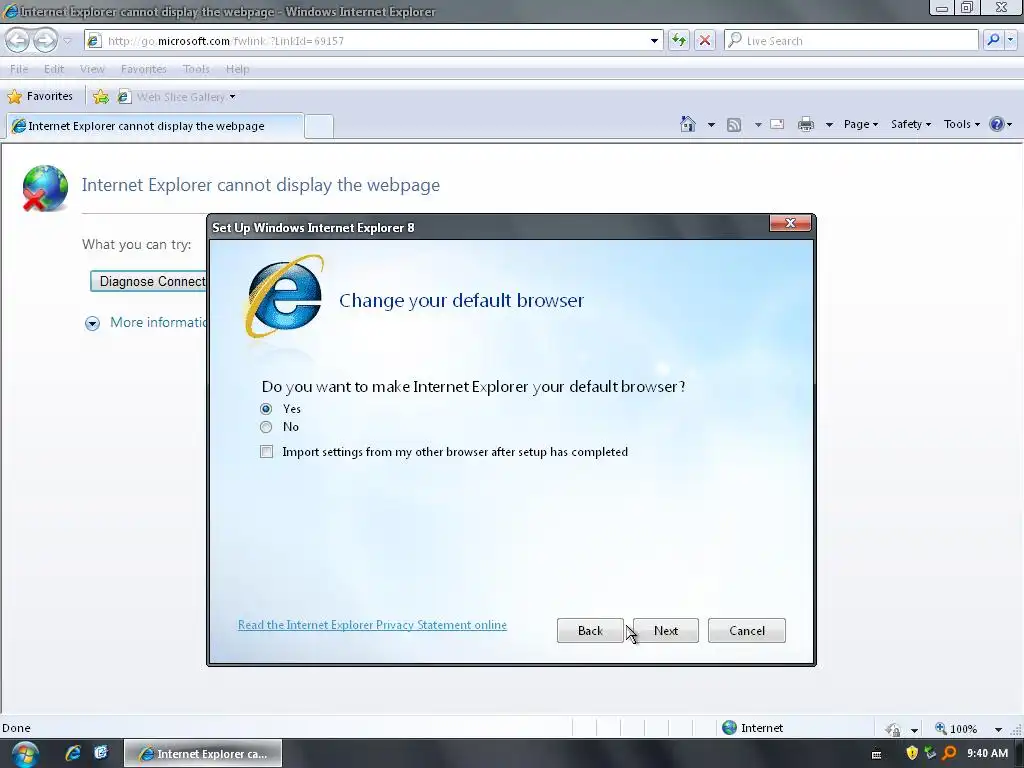
Task: Expand the Feeds dropdown arrow
Action: coord(758,124)
